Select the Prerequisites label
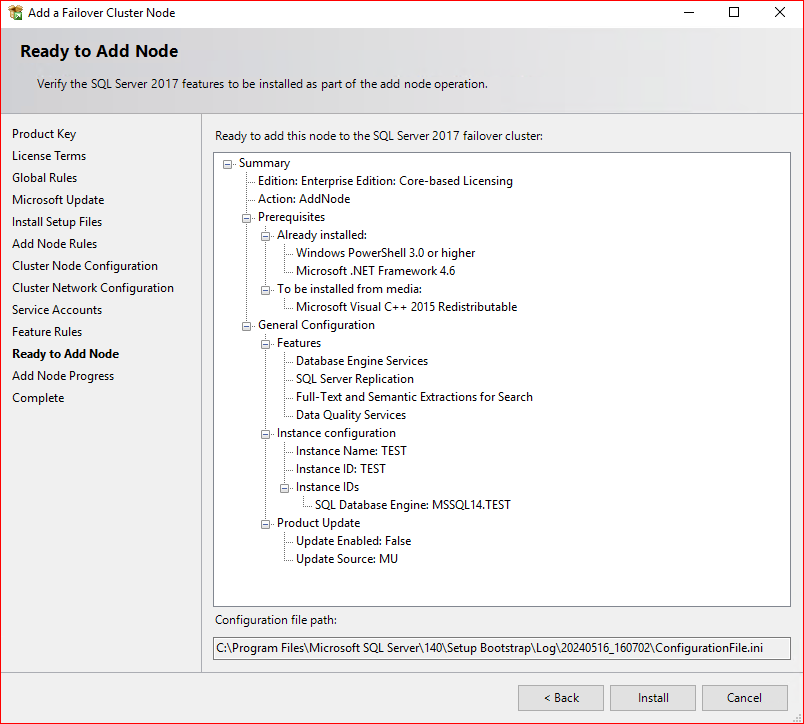804x724 pixels. pyautogui.click(x=291, y=217)
